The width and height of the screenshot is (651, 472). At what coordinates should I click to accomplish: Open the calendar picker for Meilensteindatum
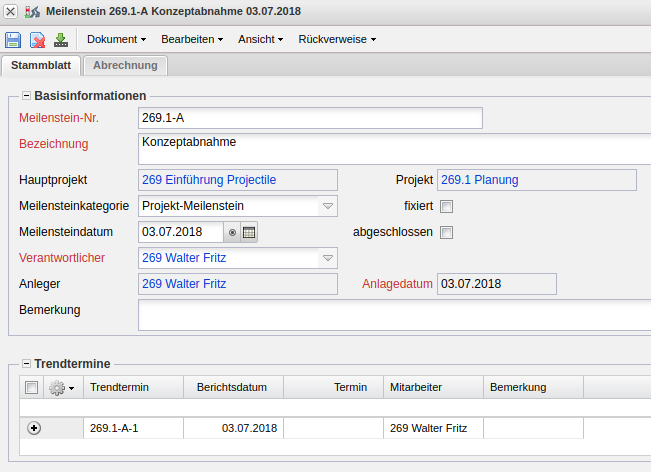pyautogui.click(x=249, y=232)
